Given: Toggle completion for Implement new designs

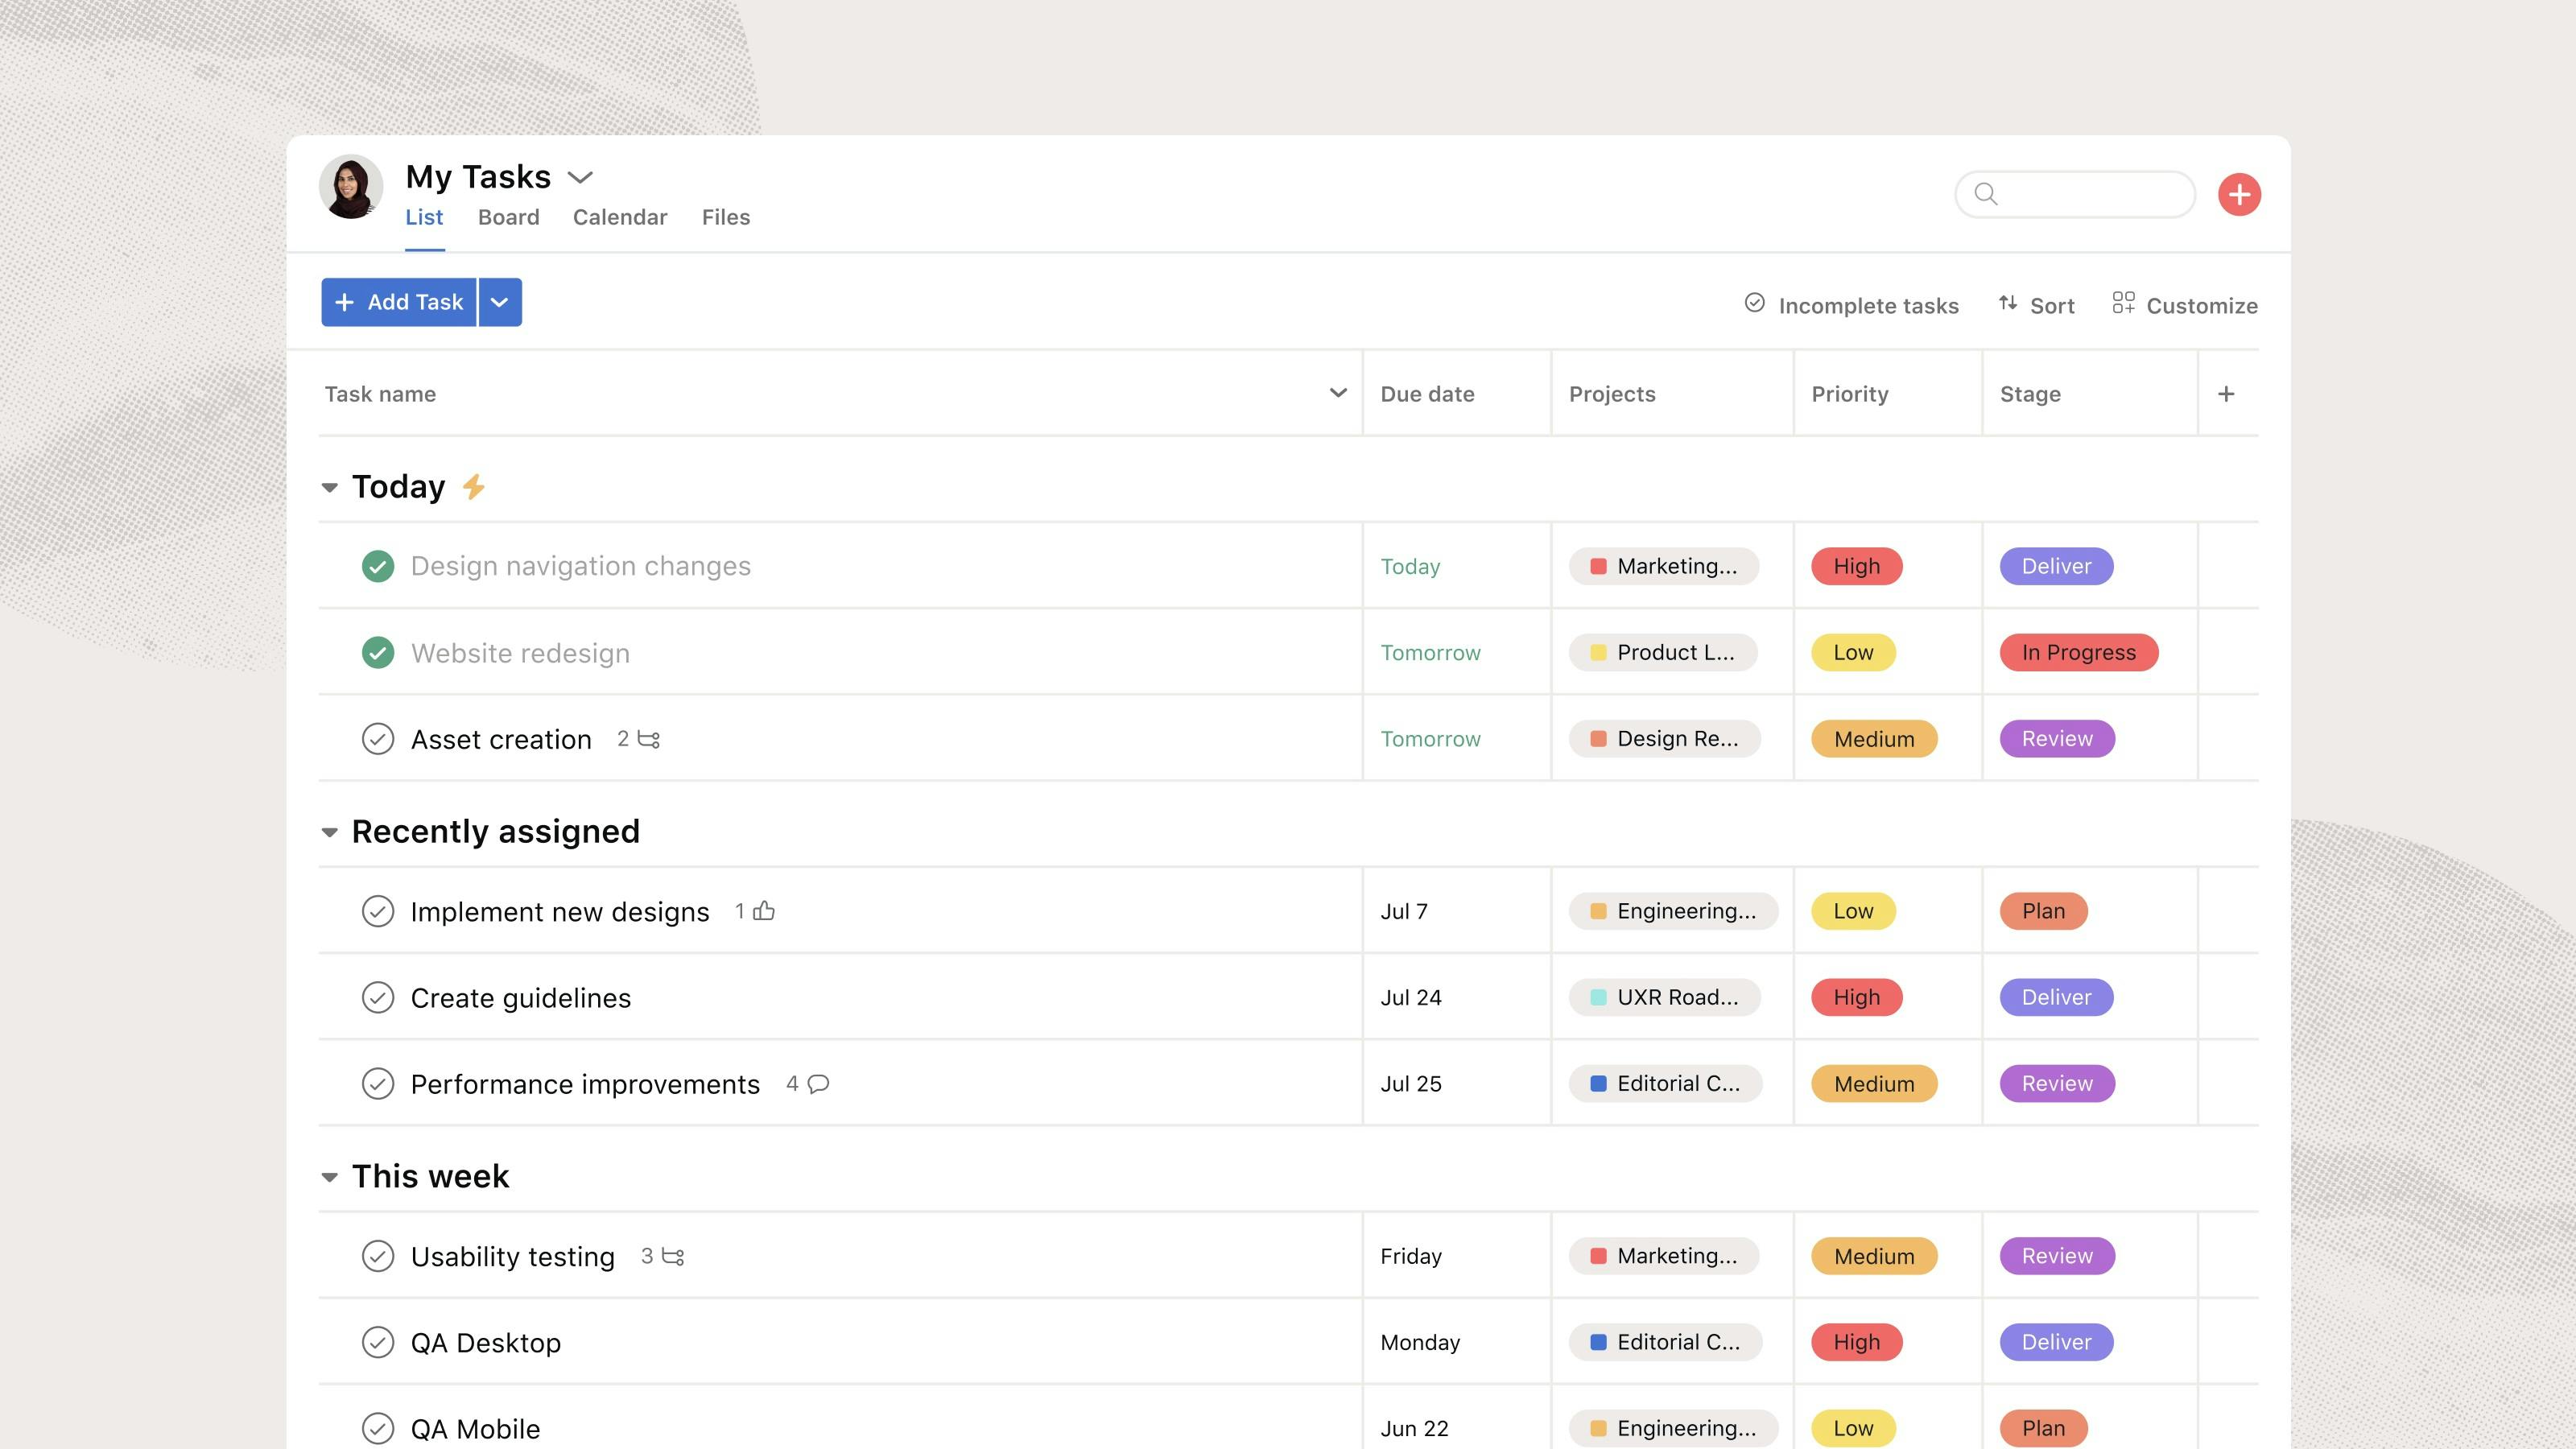Looking at the screenshot, I should coord(377,910).
